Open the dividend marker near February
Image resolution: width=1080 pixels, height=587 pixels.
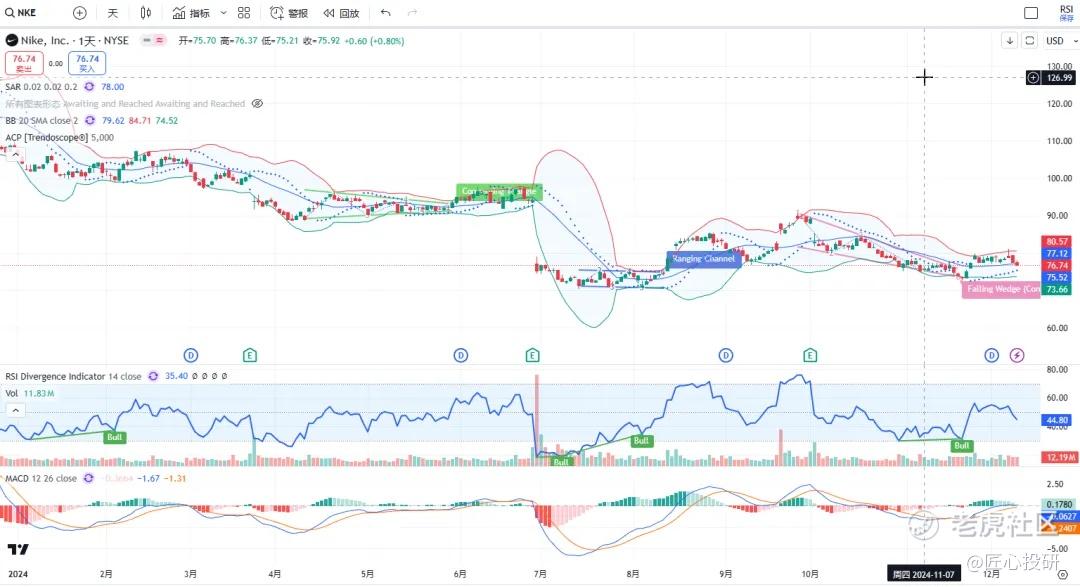coord(191,356)
